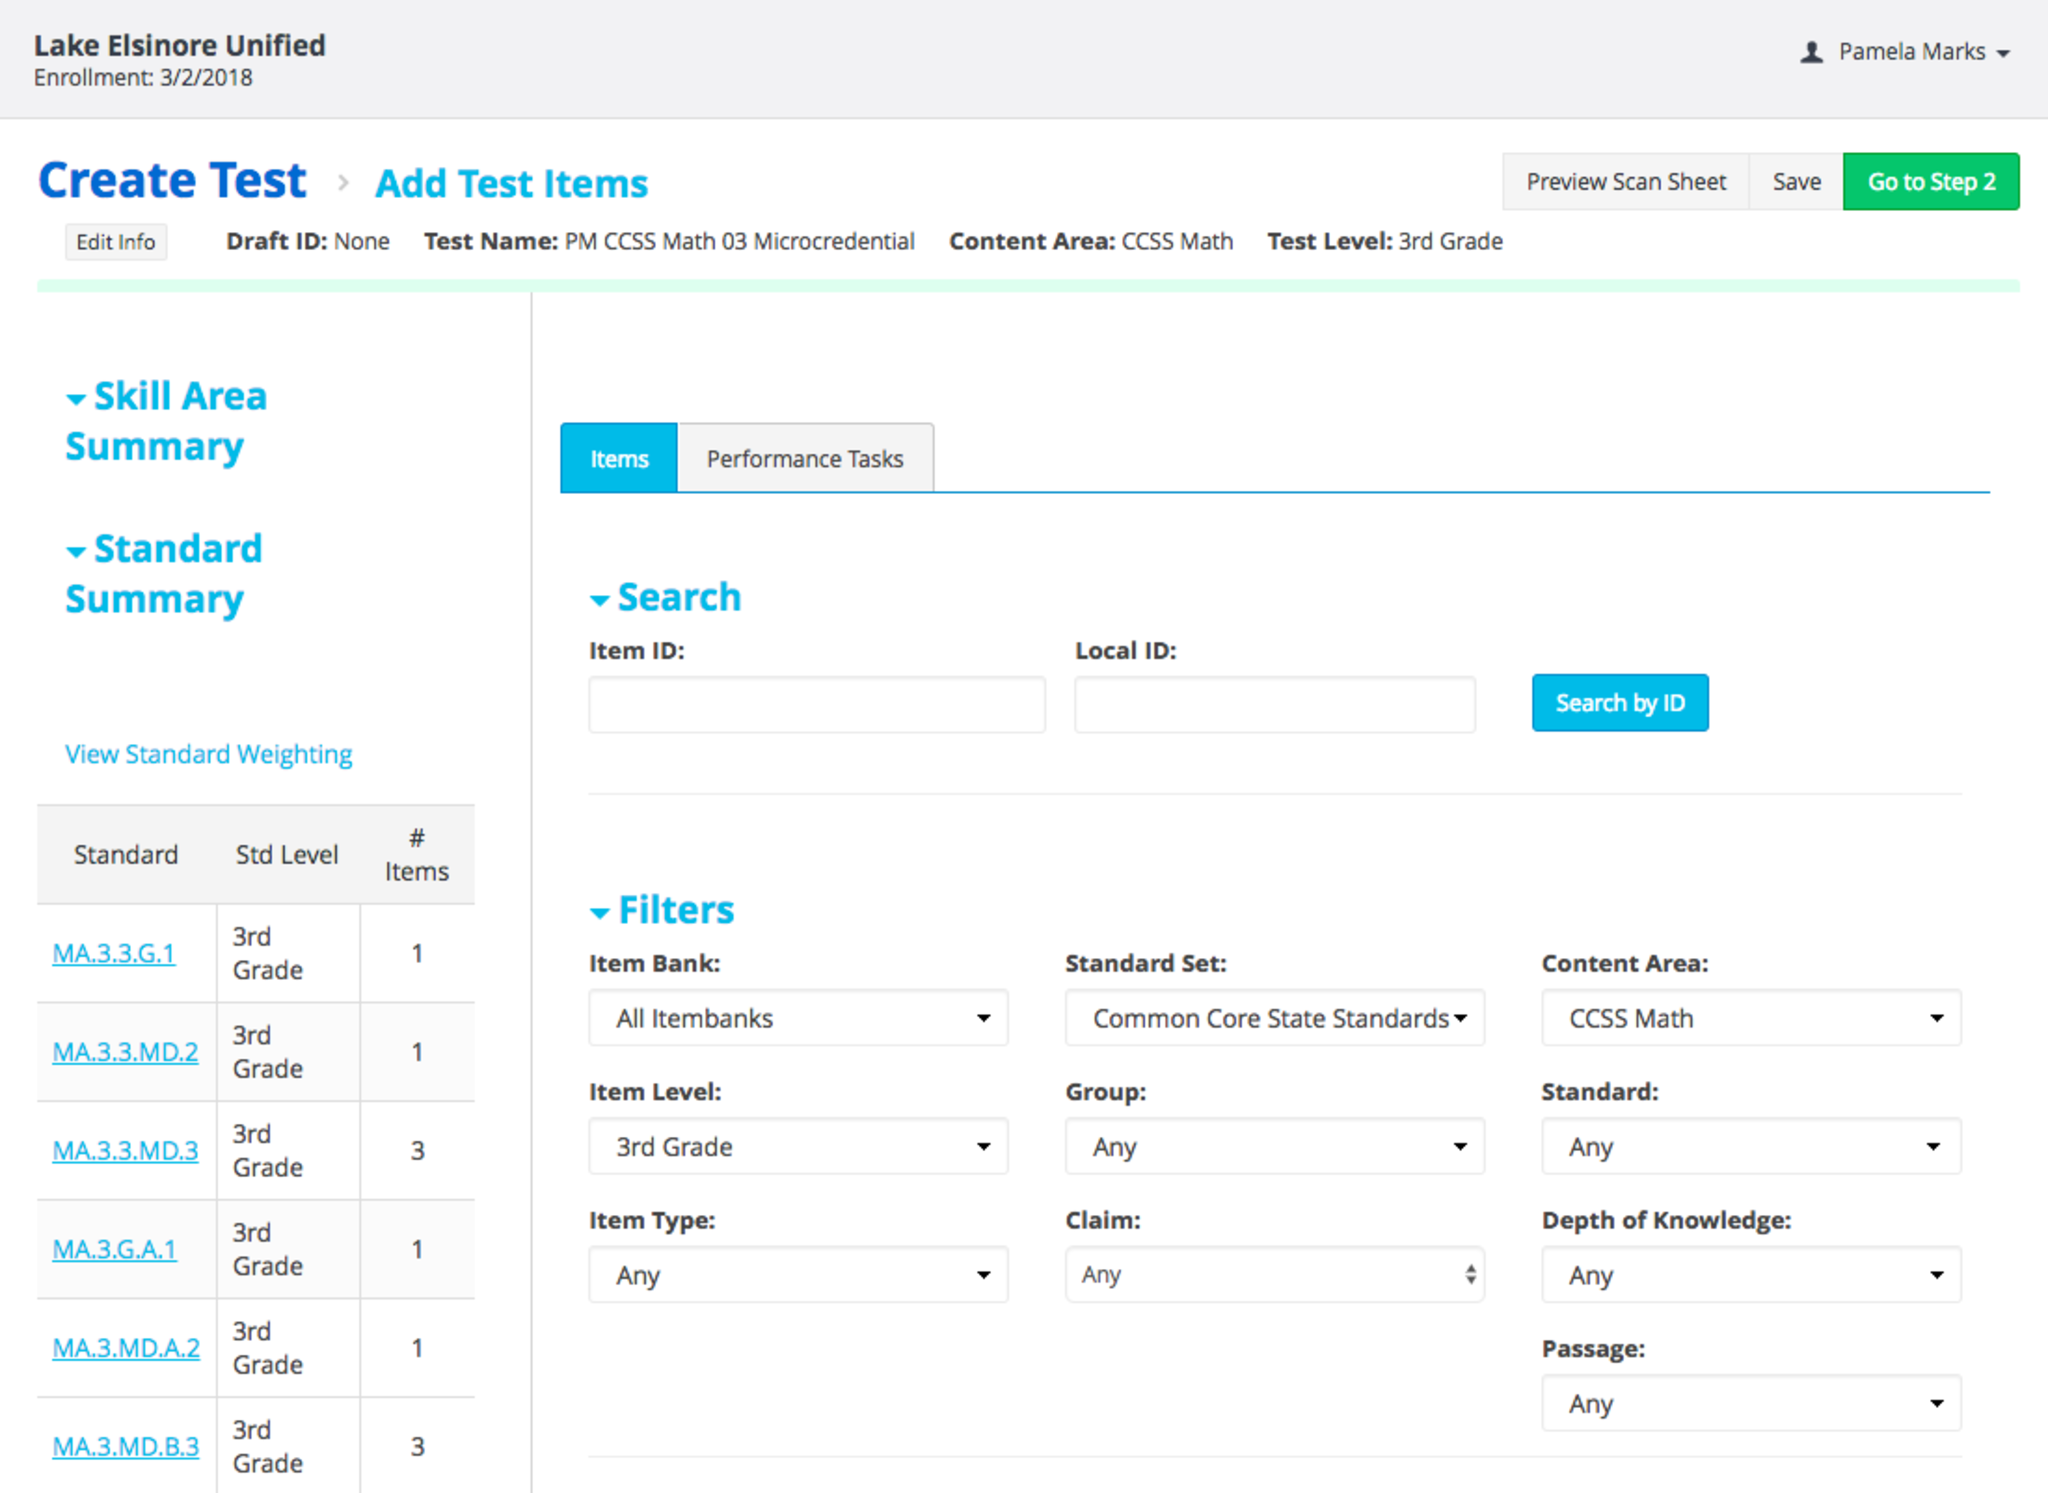Click the user profile icon beside Pamela Marks

1810,52
